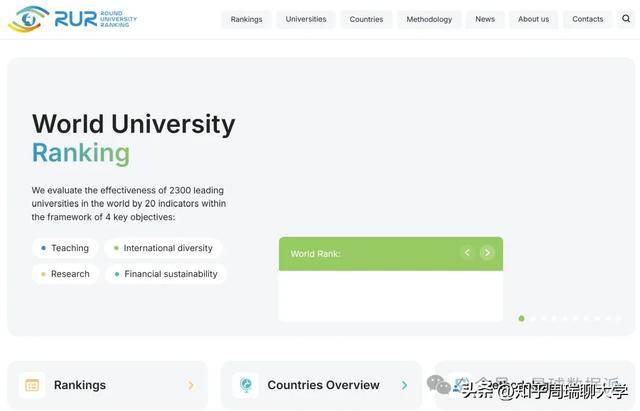Select the Financial sustainability tag

pyautogui.click(x=166, y=274)
